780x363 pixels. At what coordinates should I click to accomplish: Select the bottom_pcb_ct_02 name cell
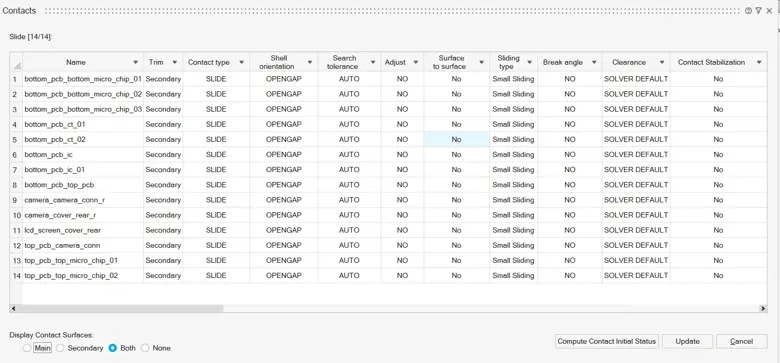pyautogui.click(x=83, y=139)
